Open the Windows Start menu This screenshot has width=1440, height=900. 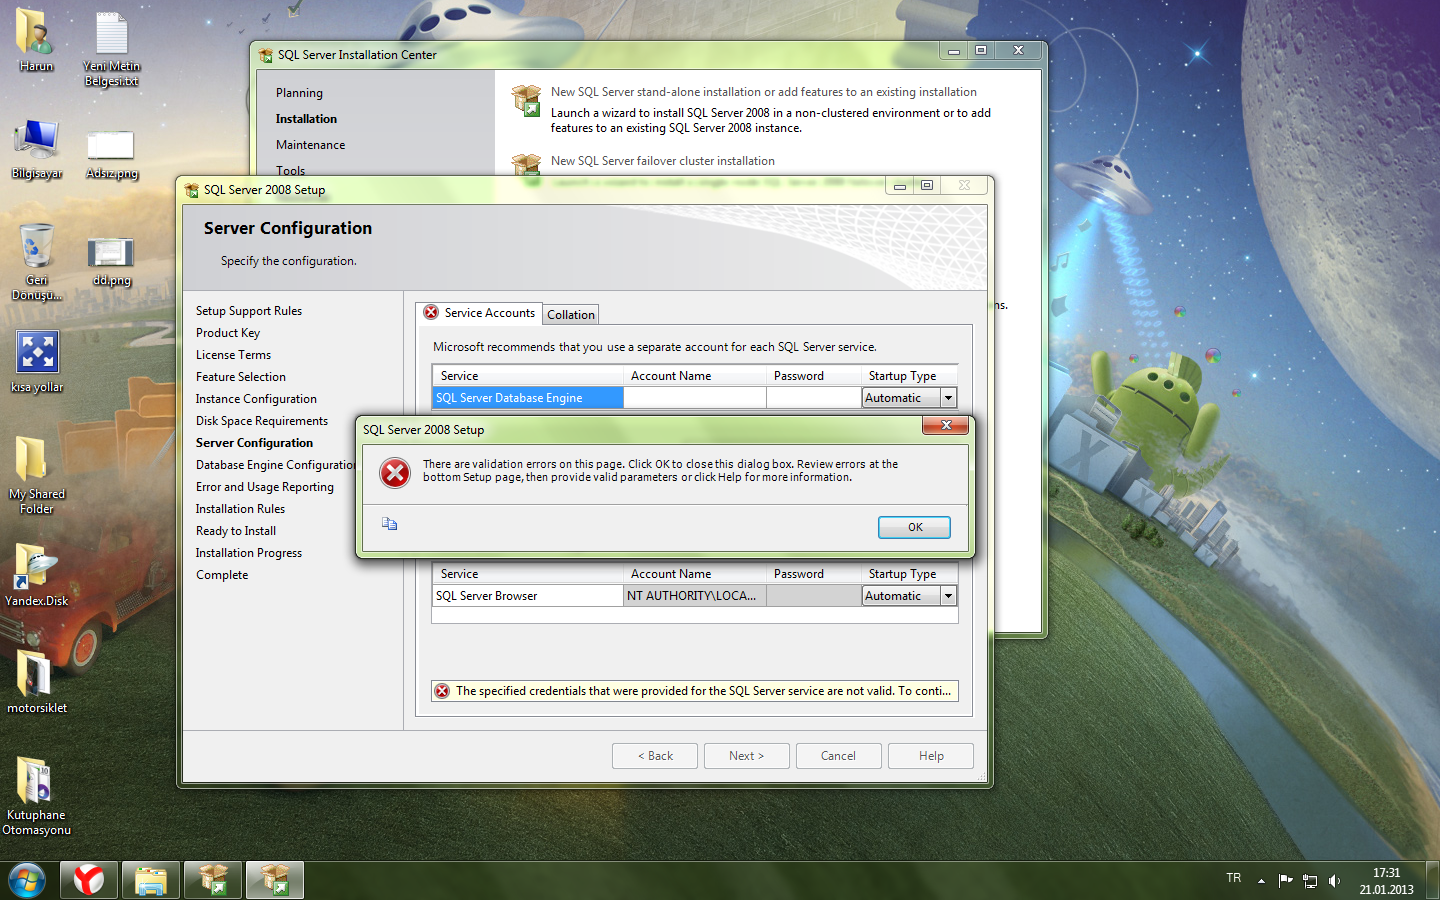click(x=27, y=881)
